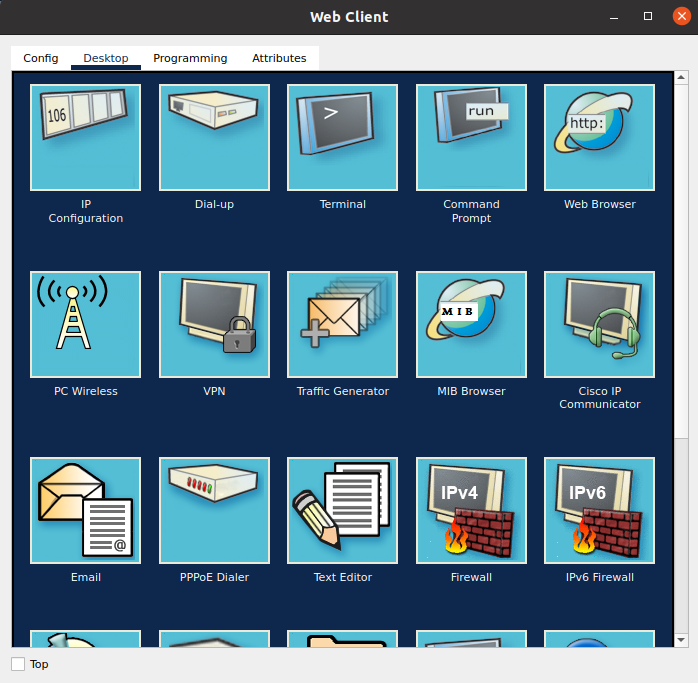The height and width of the screenshot is (683, 698).
Task: Launch the PPPoE Dialer
Action: [214, 510]
